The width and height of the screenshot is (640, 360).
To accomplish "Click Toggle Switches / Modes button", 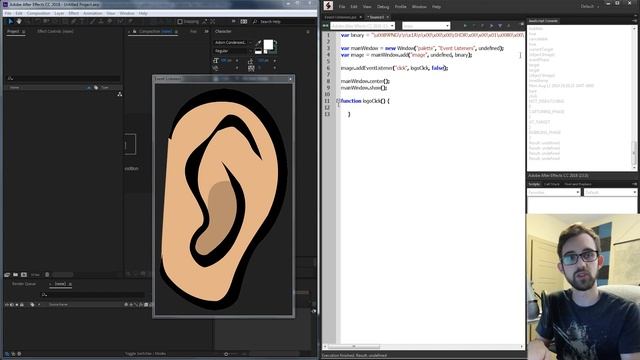I will pyautogui.click(x=145, y=353).
